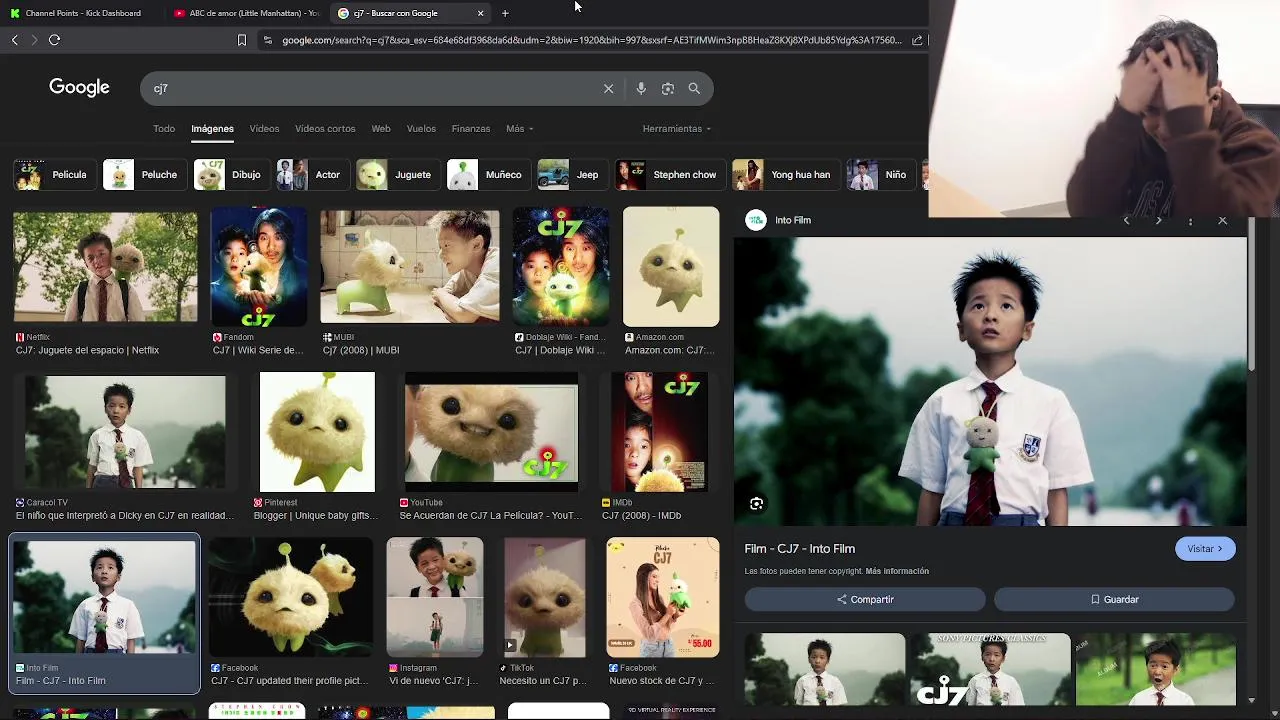Open the Instagram 'Vi de nuevo CJ7' thumbnail

(435, 598)
